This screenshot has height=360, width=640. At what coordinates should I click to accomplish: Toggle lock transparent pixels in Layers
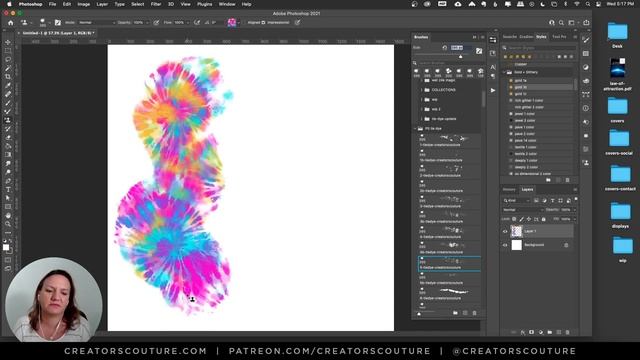click(x=514, y=219)
